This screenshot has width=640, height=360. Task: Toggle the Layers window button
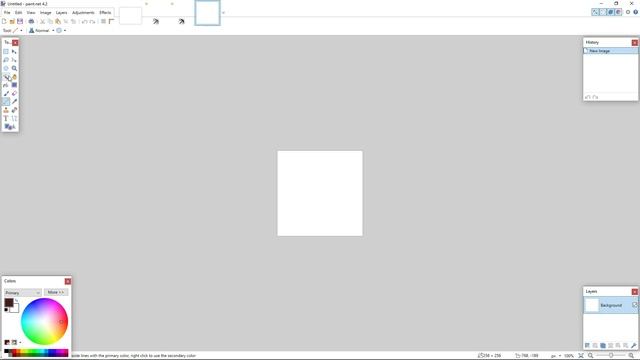[611, 12]
